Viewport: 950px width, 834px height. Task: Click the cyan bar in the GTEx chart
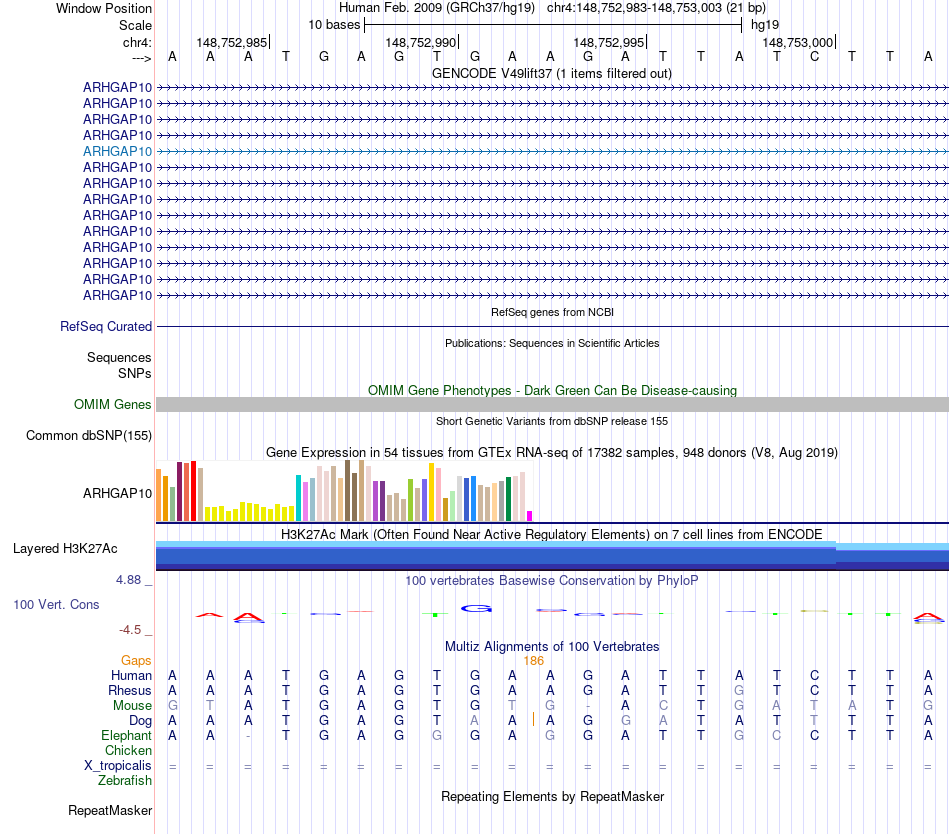pos(298,498)
